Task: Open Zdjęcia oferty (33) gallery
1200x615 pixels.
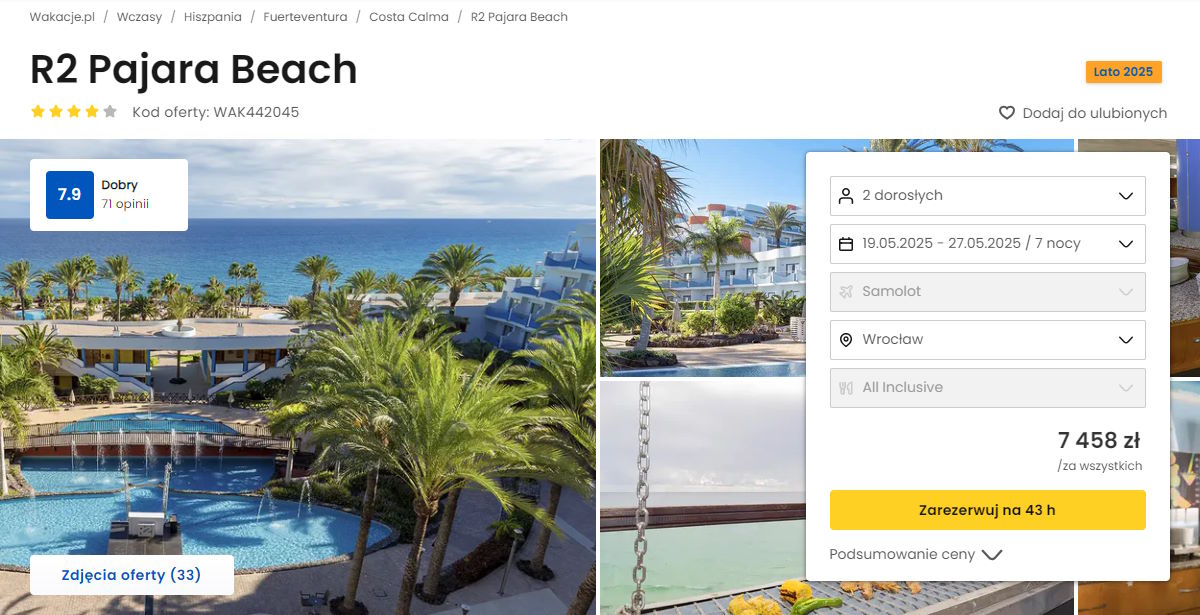Action: [132, 575]
